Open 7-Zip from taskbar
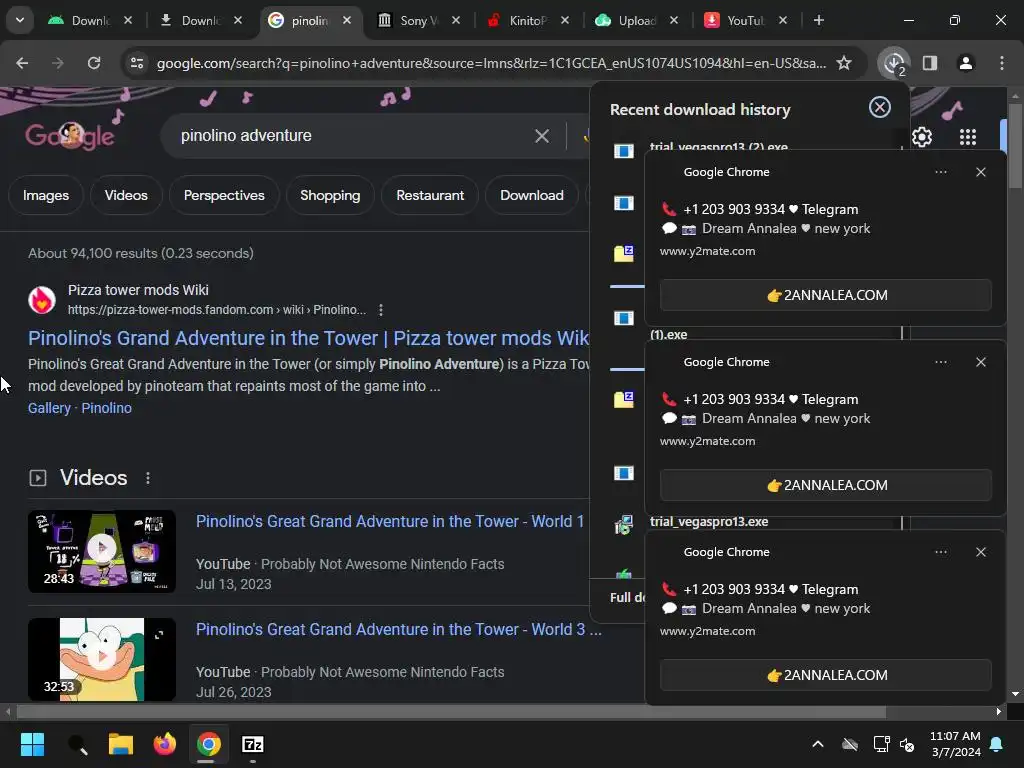 [x=253, y=744]
